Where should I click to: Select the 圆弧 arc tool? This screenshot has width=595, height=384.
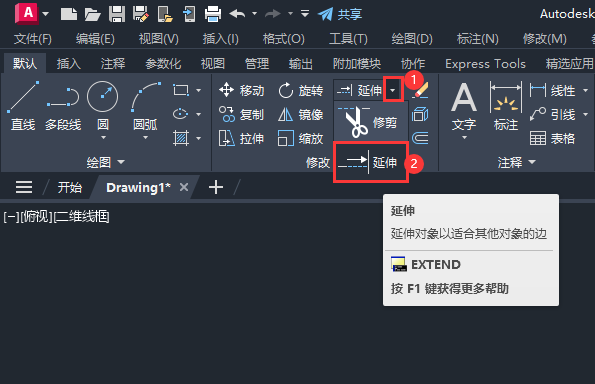146,106
